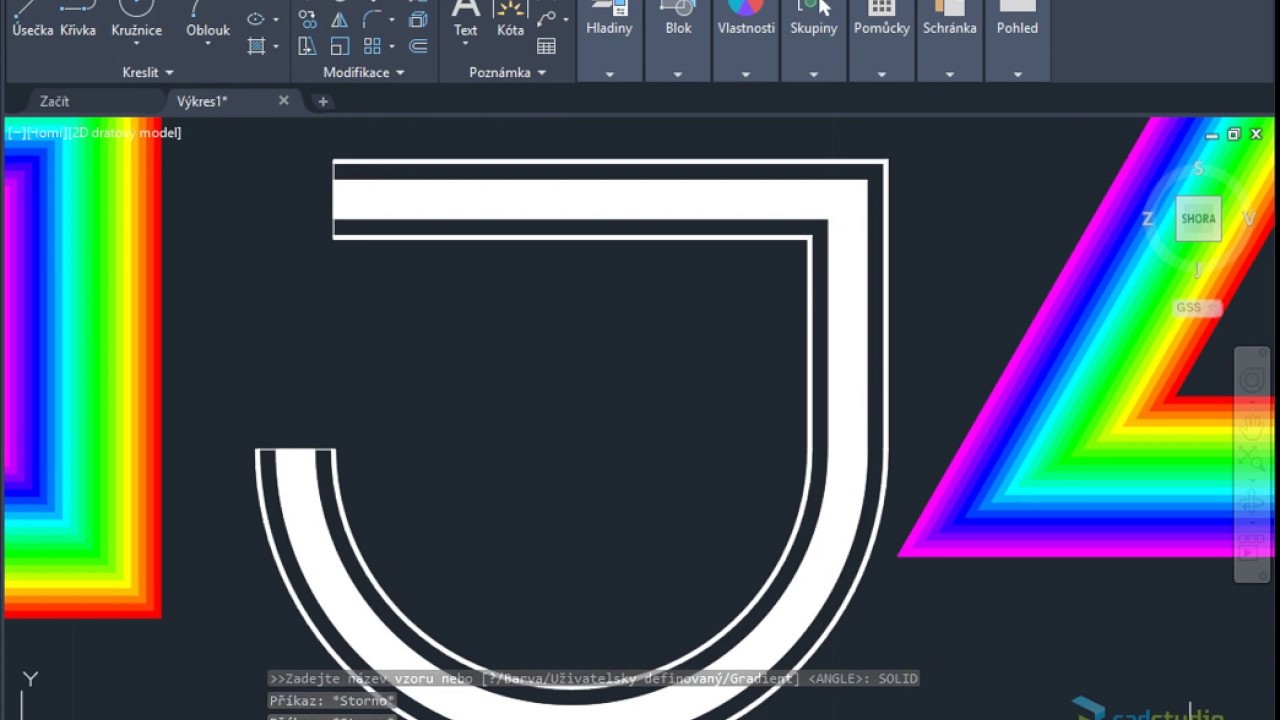1280x720 pixels.
Task: Select the Text annotation tool
Action: tap(466, 20)
